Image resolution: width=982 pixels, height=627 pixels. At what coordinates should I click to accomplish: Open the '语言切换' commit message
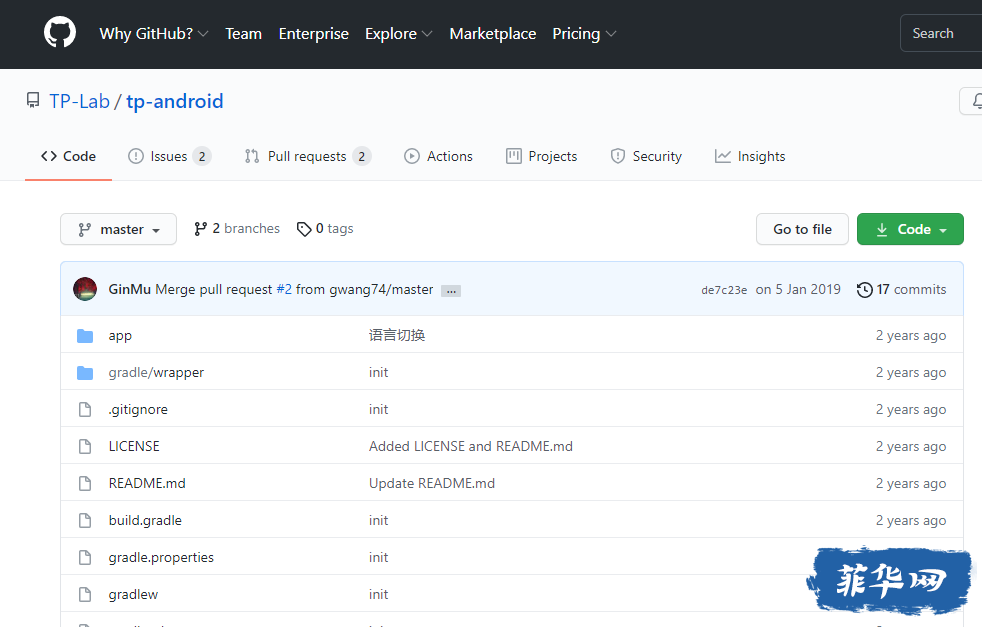[397, 336]
